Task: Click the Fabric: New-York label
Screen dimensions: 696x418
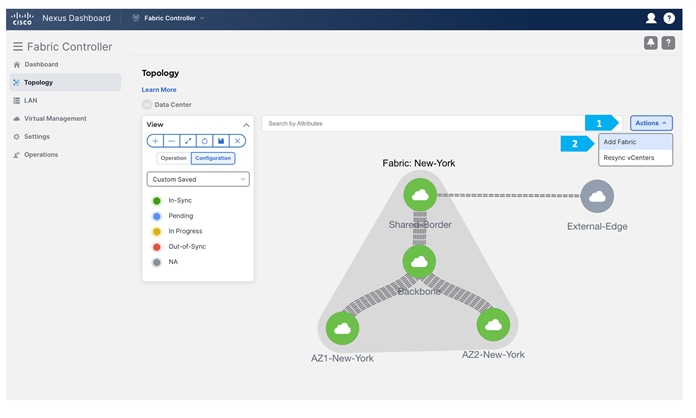Action: pos(419,163)
